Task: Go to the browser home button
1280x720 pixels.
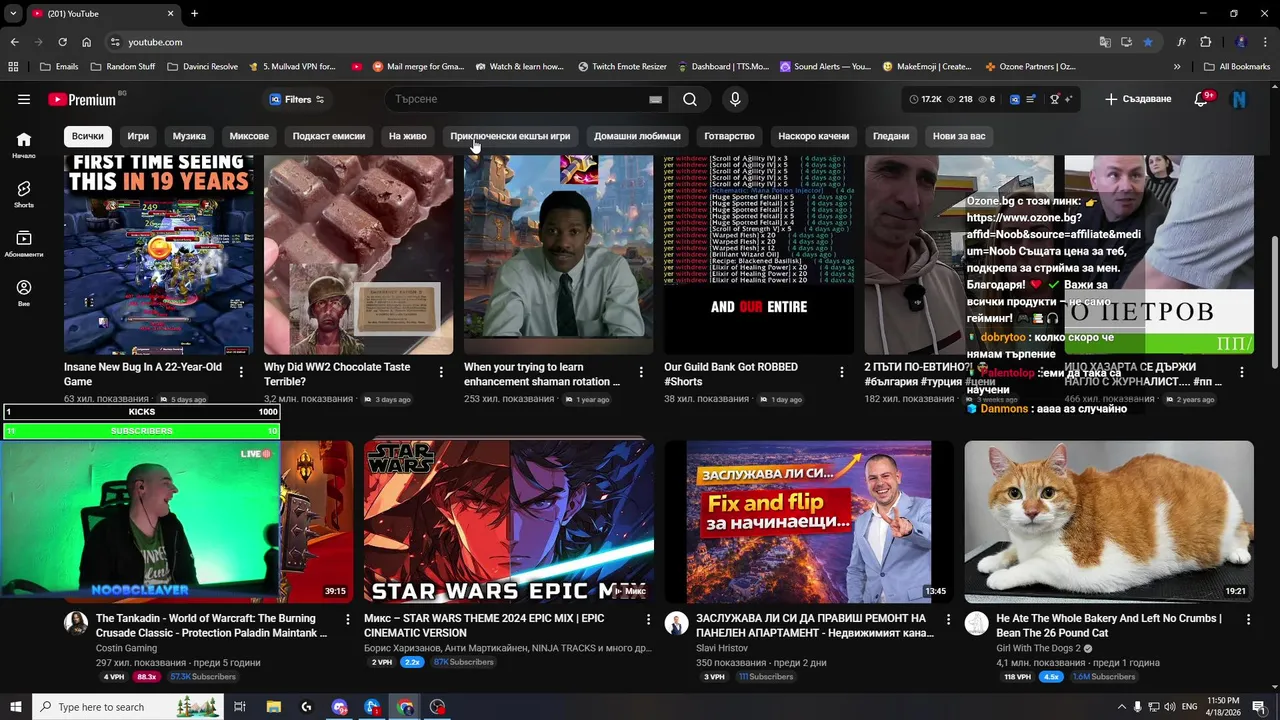Action: pos(87,42)
